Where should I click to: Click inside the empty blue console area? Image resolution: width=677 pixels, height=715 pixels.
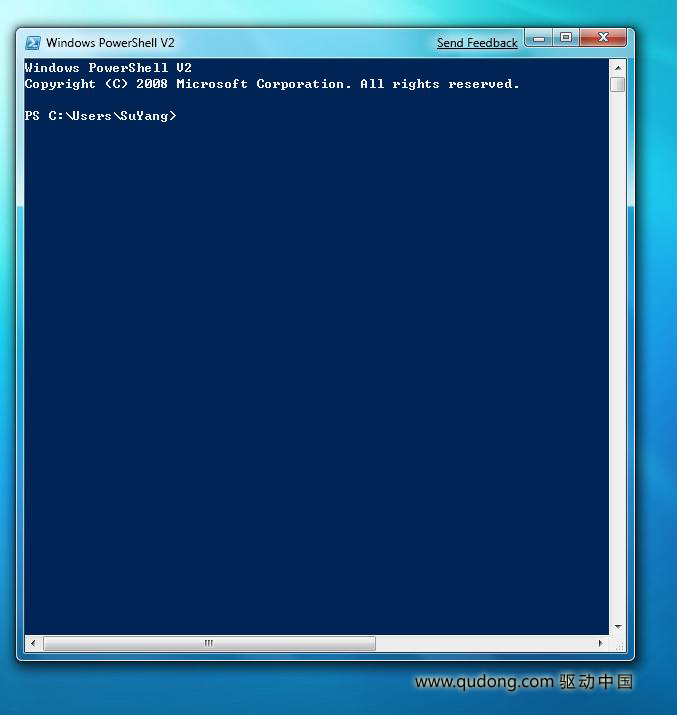(316, 374)
